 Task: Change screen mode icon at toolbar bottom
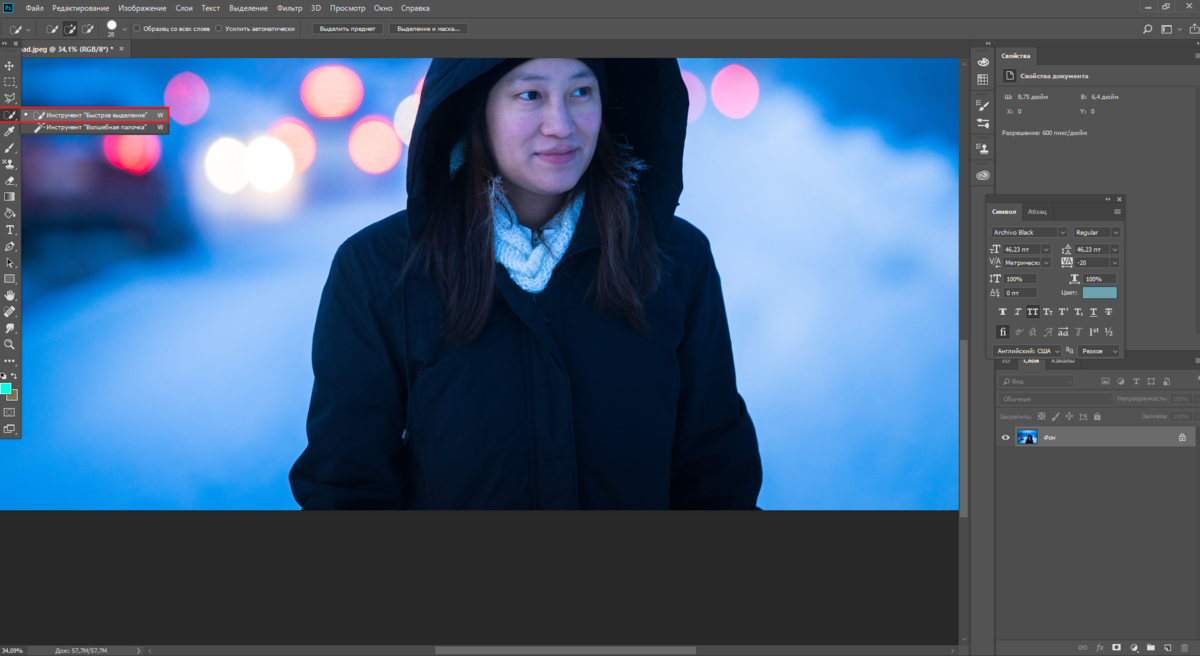[x=10, y=428]
